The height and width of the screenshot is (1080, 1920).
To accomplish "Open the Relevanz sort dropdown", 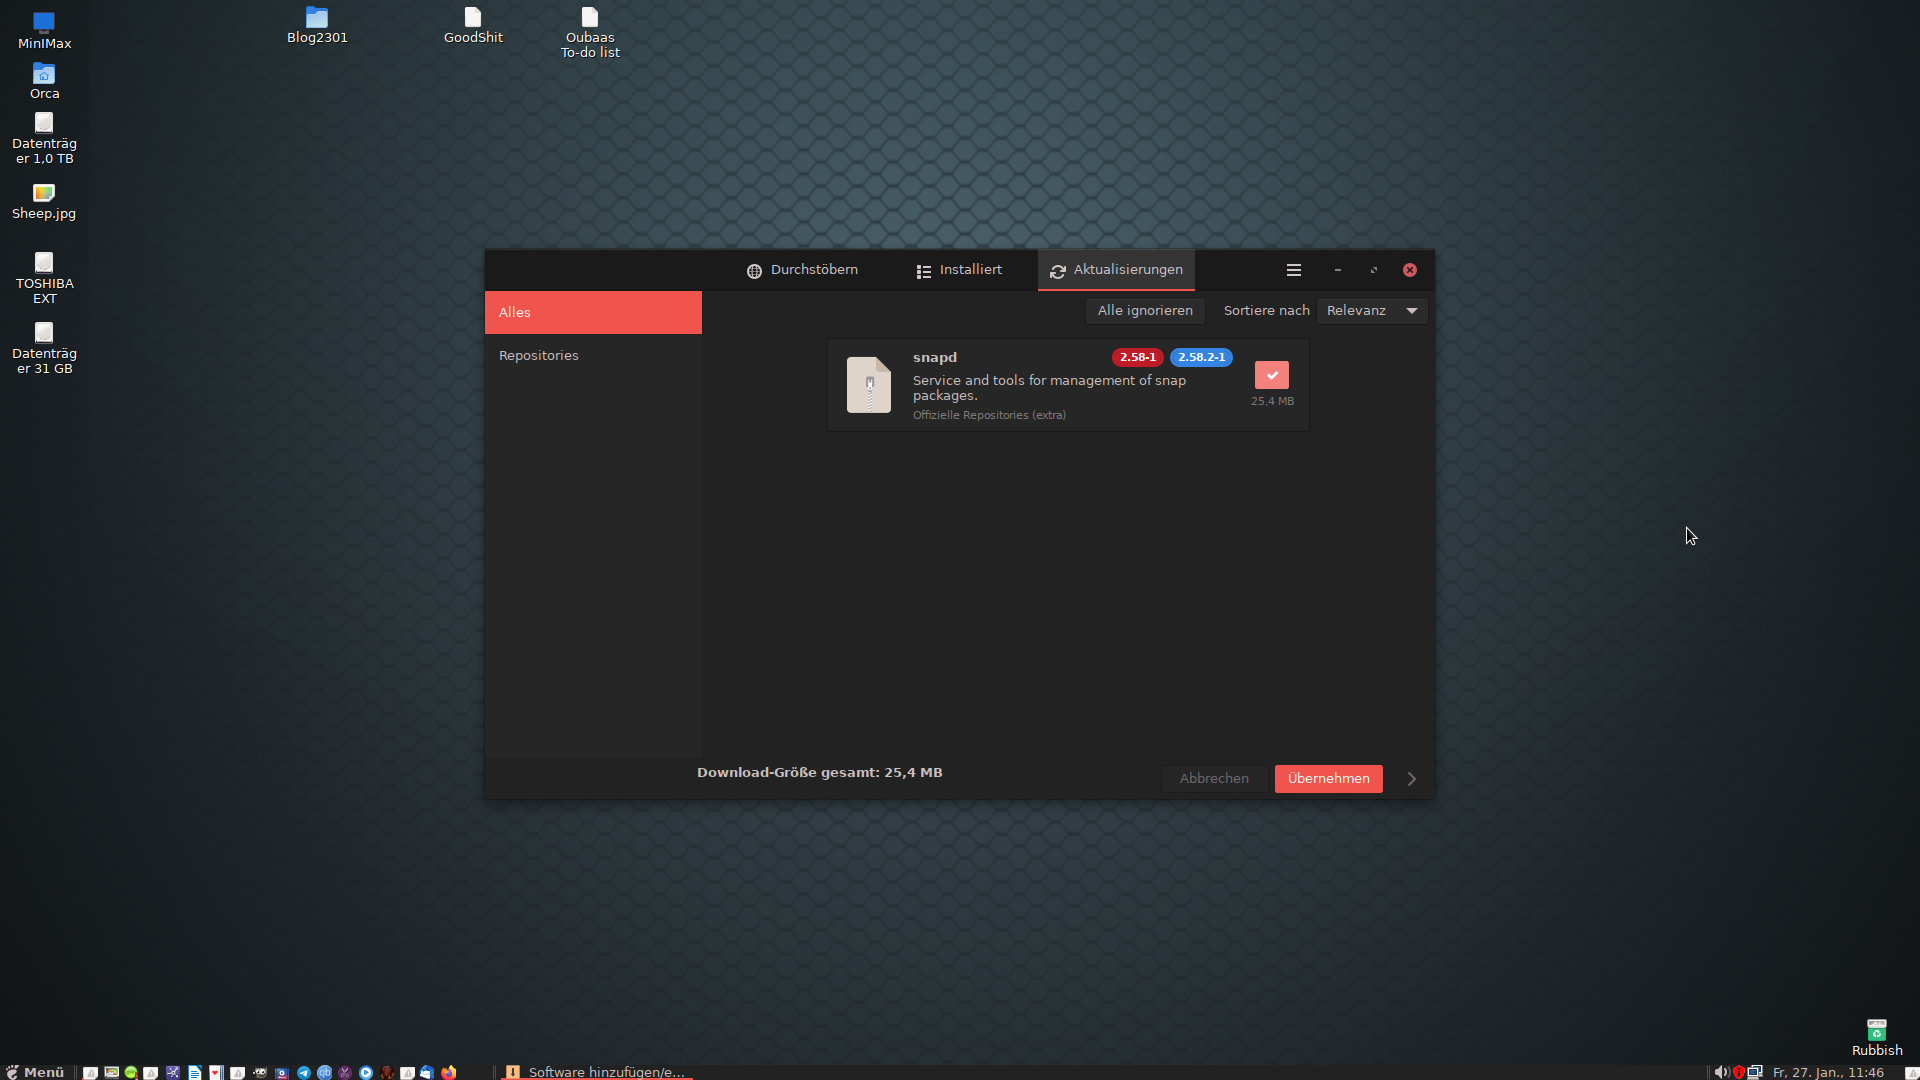I will click(x=1372, y=311).
